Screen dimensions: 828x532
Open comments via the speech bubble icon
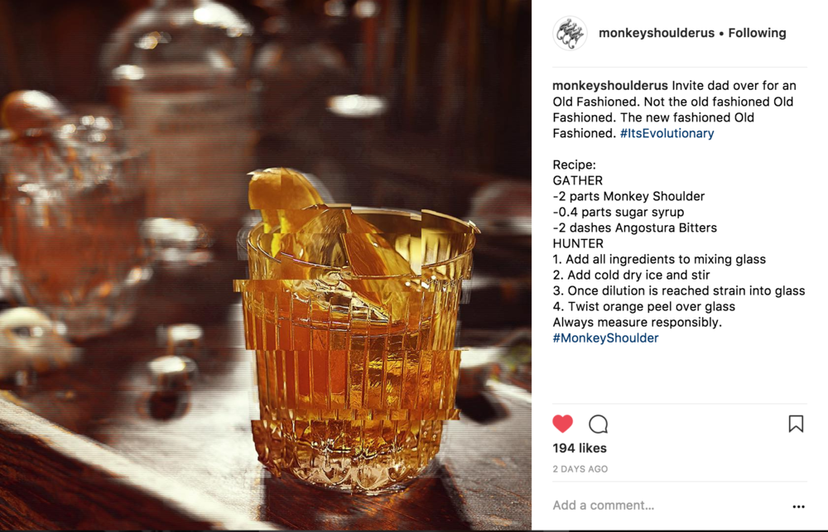pos(598,424)
